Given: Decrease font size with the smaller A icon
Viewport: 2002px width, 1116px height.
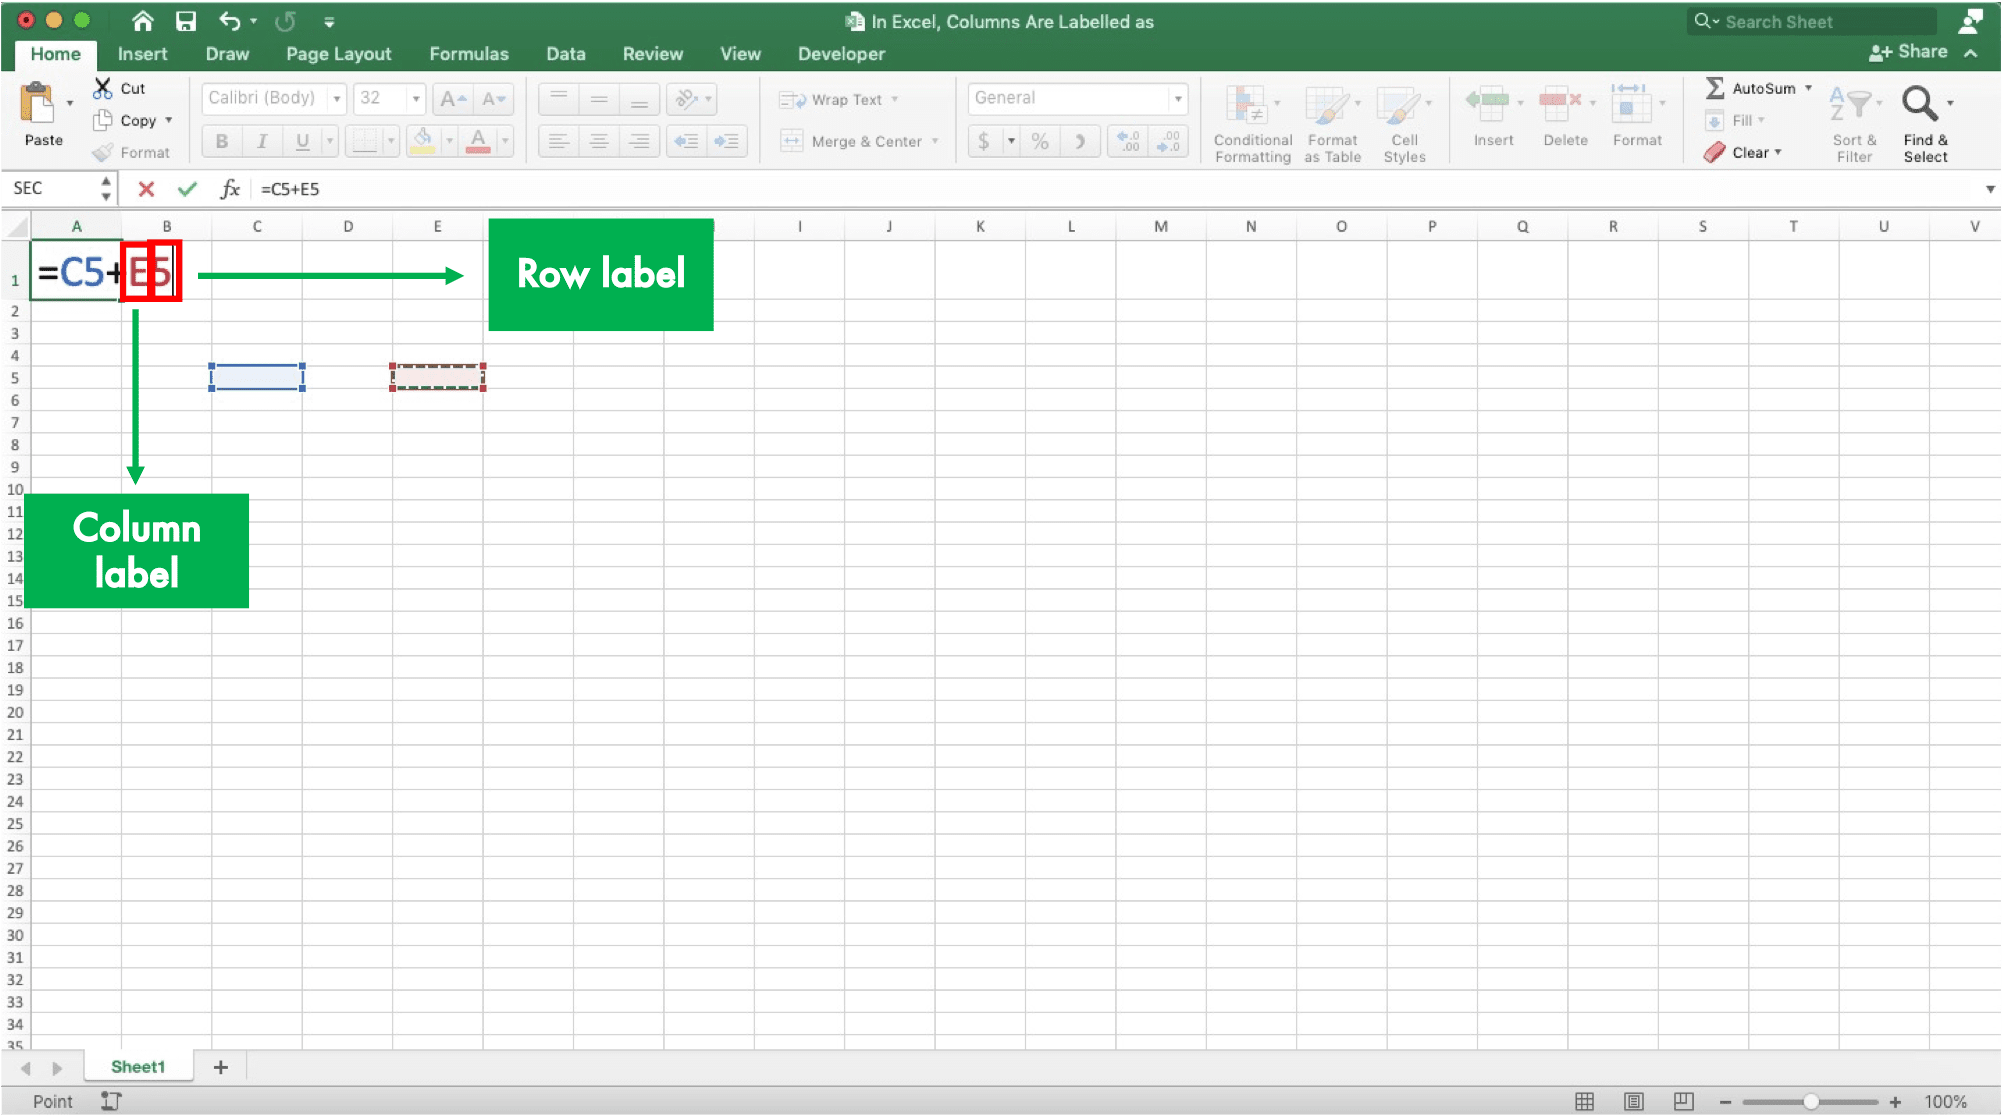Looking at the screenshot, I should pyautogui.click(x=493, y=98).
